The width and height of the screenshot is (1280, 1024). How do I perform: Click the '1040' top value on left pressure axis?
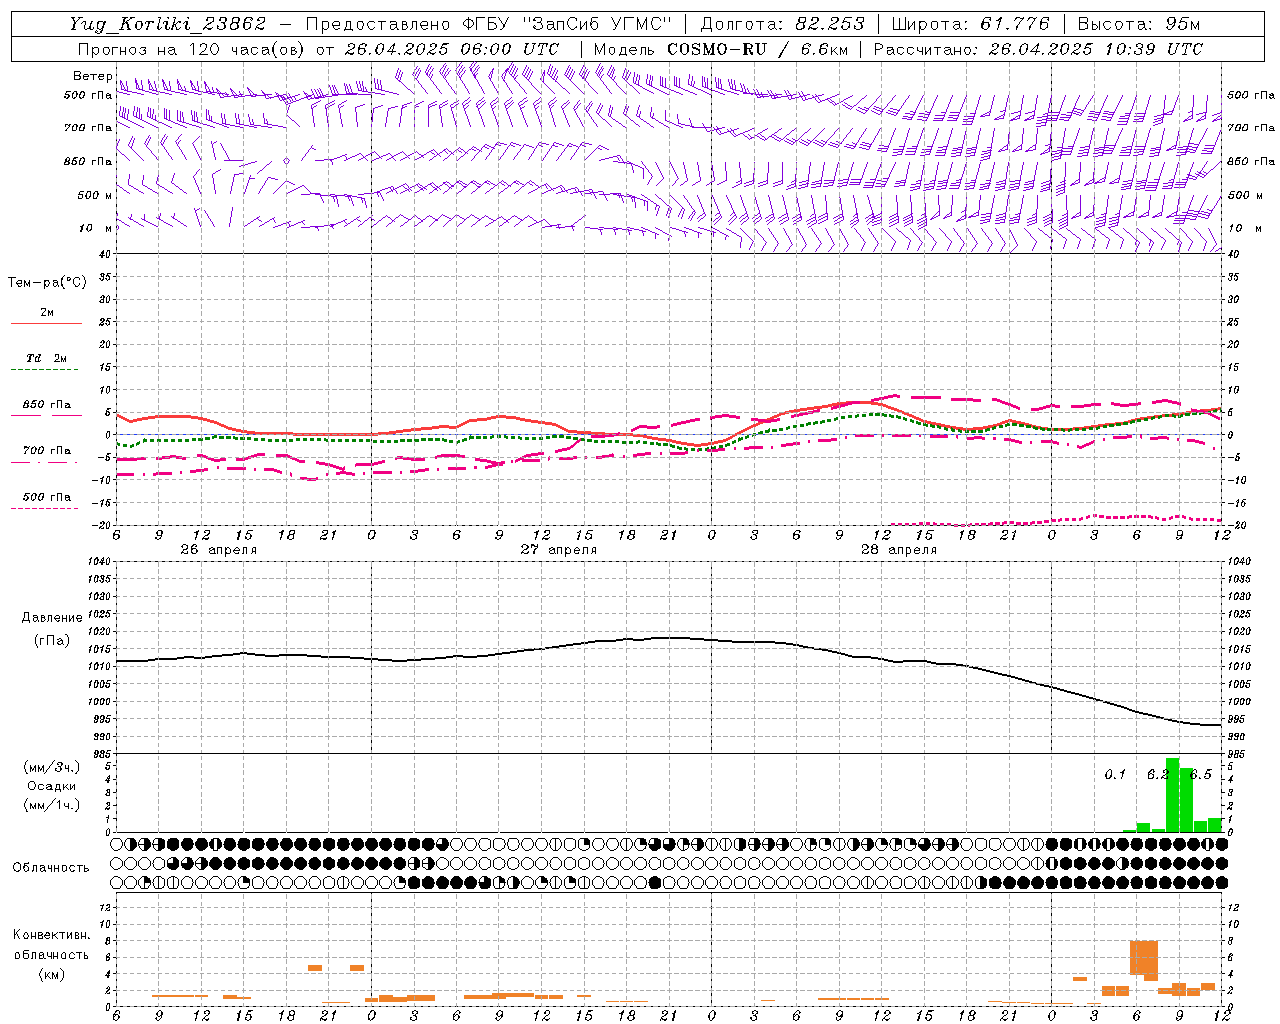pyautogui.click(x=98, y=561)
